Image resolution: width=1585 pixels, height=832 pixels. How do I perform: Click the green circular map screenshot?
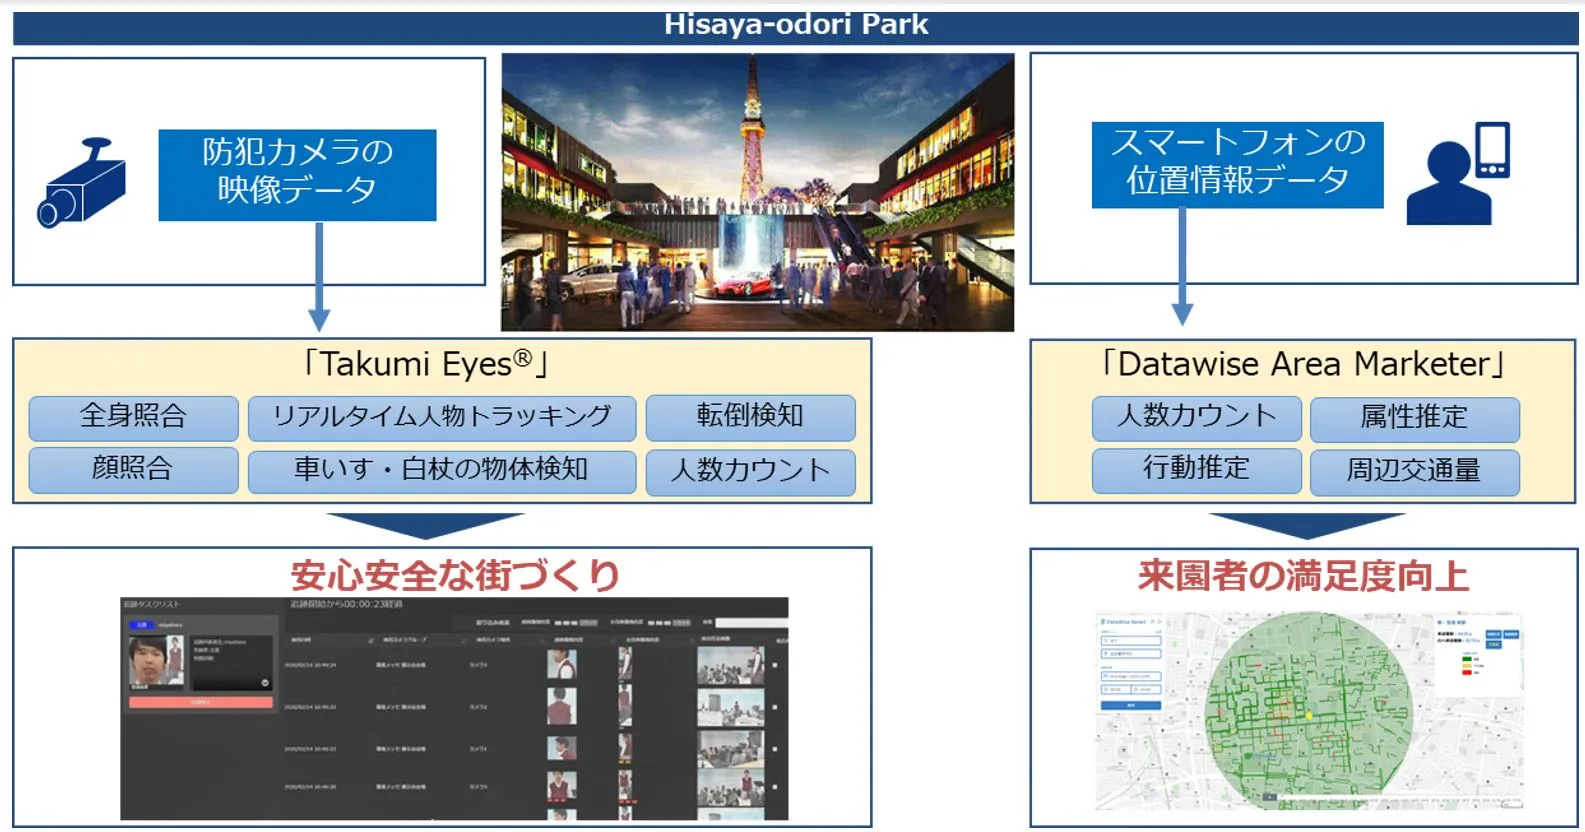(1309, 710)
